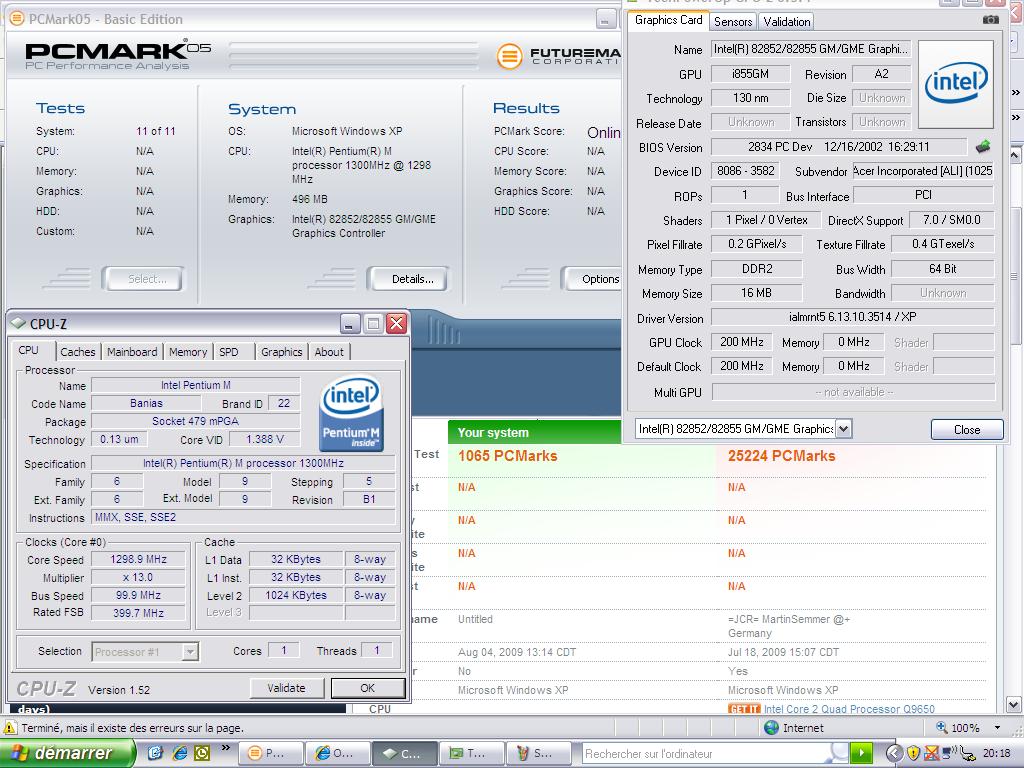This screenshot has height=768, width=1024.
Task: Click the Subvendor Acer Incorporated field
Action: 923,171
